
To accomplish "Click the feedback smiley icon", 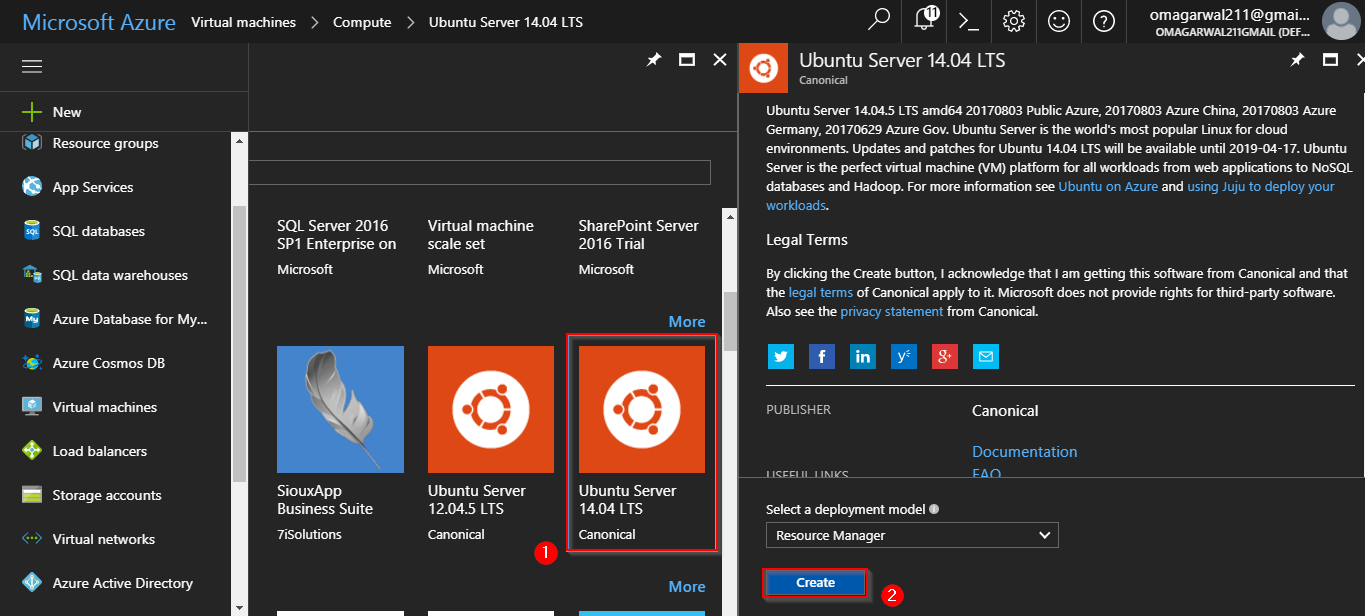I will 1059,21.
